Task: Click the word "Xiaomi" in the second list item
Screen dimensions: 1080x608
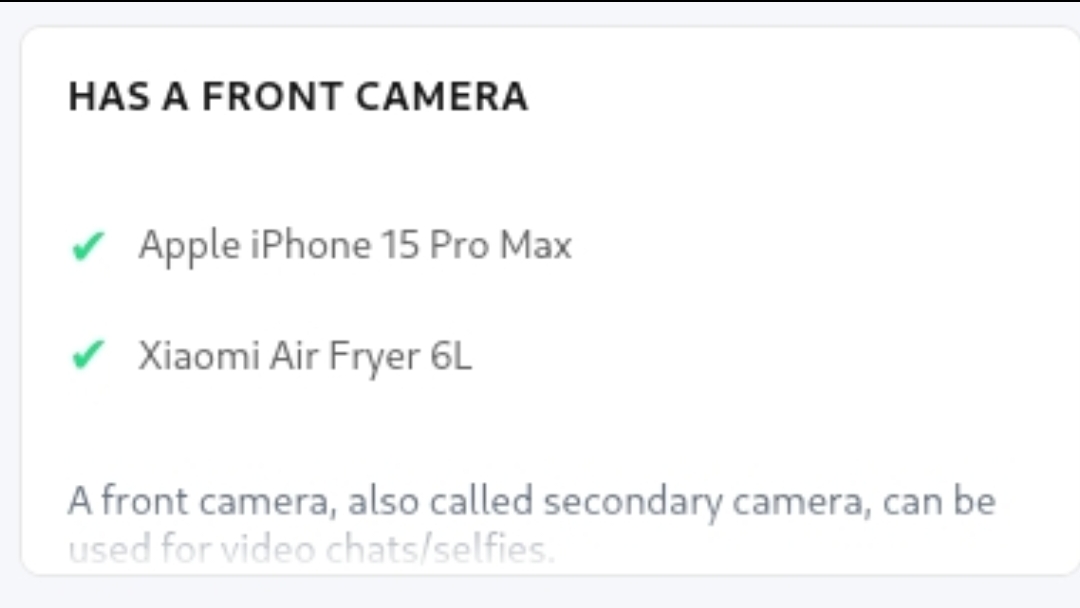Action: 198,356
